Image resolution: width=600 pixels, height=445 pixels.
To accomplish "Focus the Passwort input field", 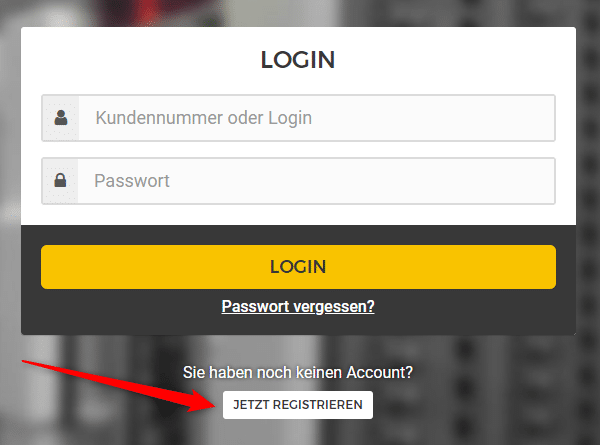I will click(298, 181).
